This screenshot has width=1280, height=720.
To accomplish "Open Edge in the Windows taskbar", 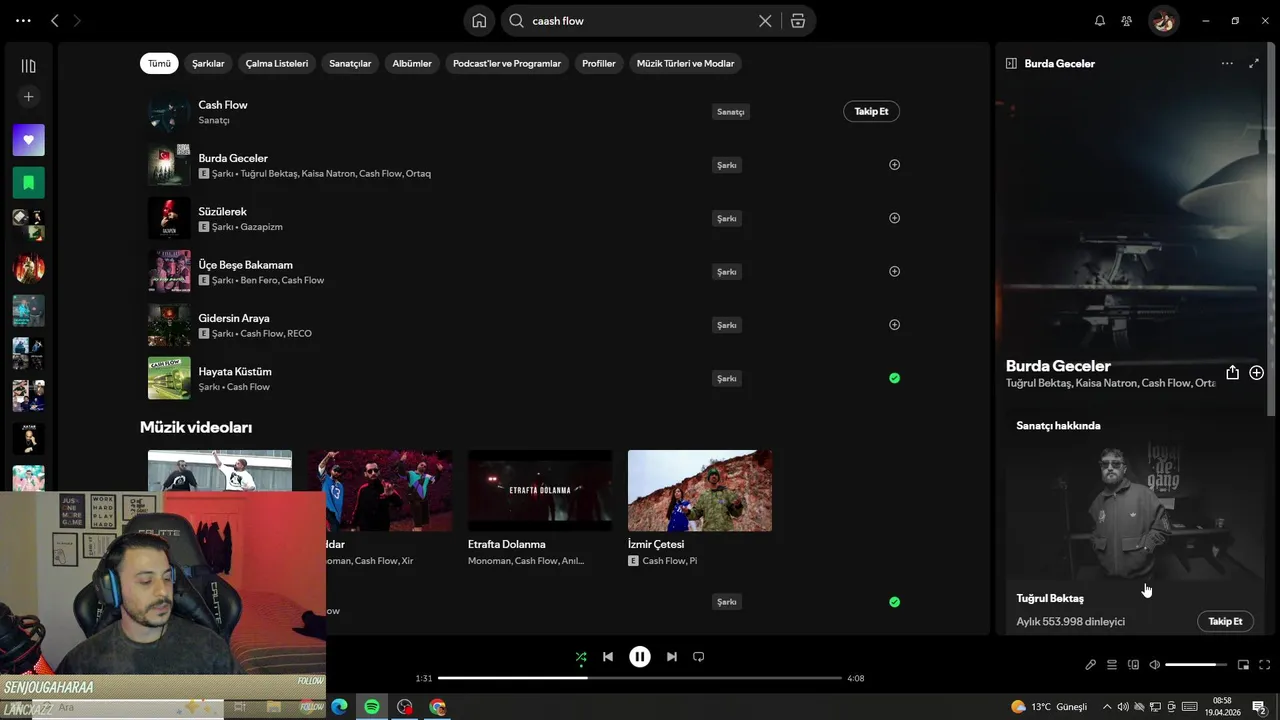I will point(339,707).
